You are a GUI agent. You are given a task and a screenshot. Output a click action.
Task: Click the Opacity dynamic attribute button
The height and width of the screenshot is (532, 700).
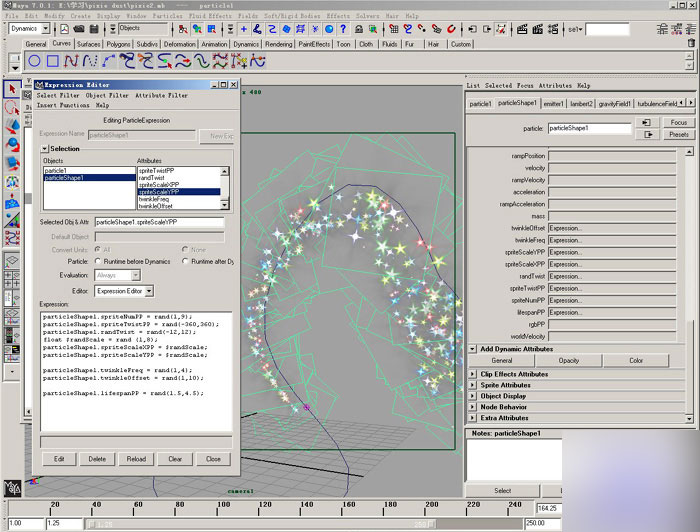[568, 360]
